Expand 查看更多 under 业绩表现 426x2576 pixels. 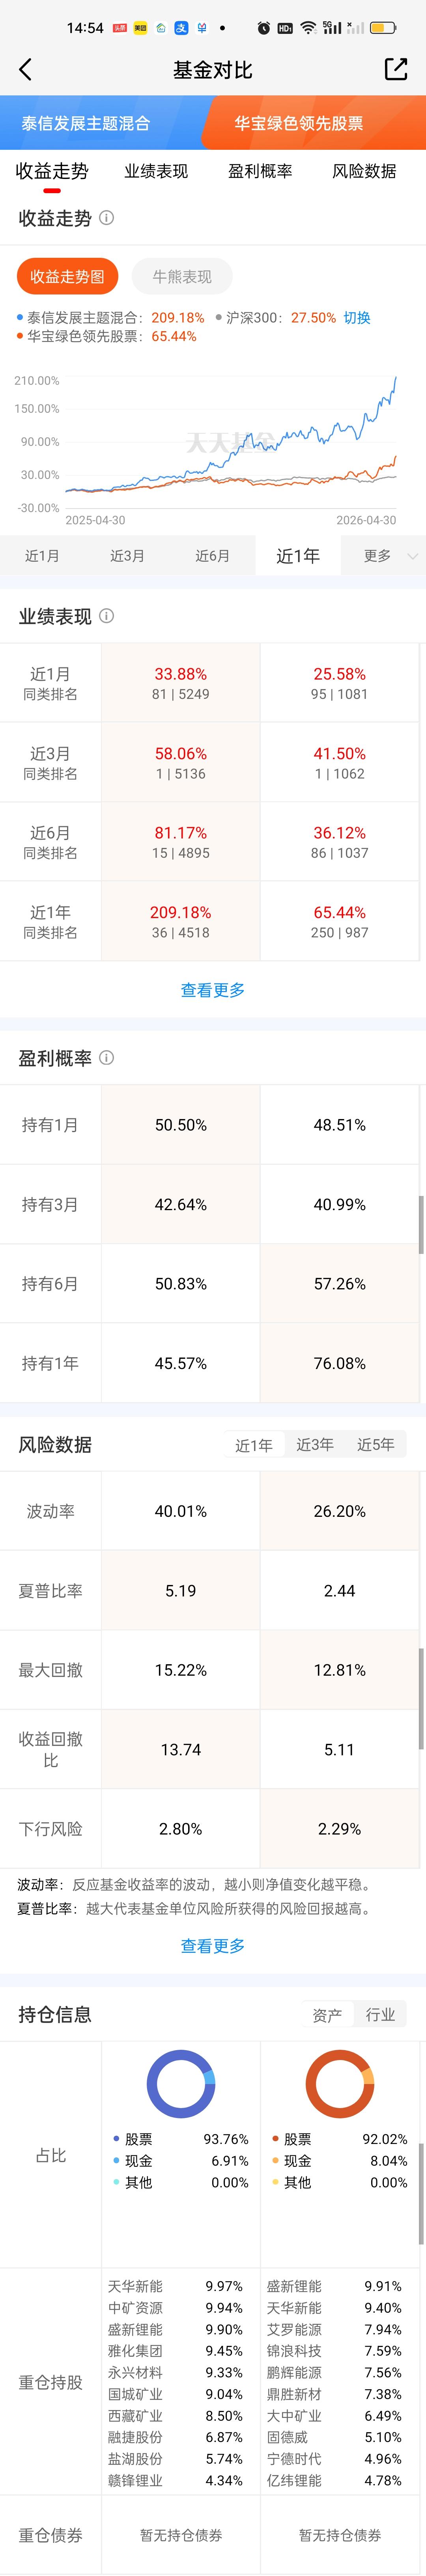(213, 990)
